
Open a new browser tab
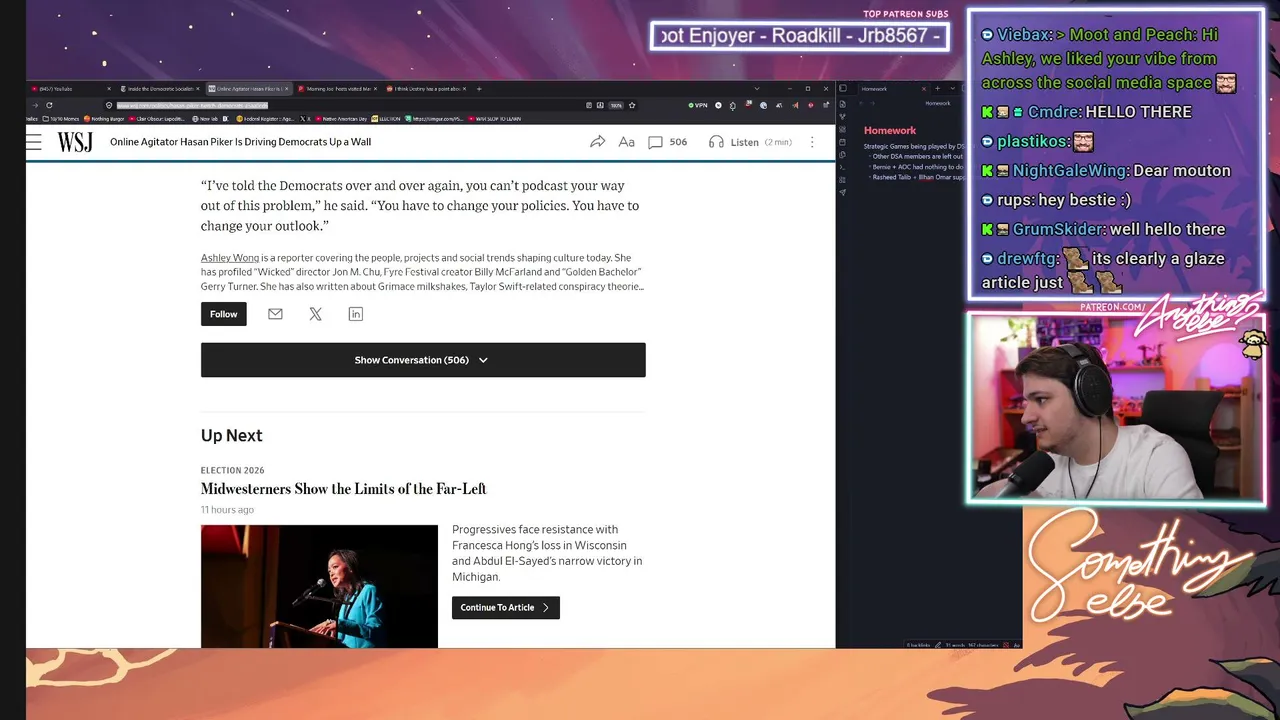(x=479, y=89)
